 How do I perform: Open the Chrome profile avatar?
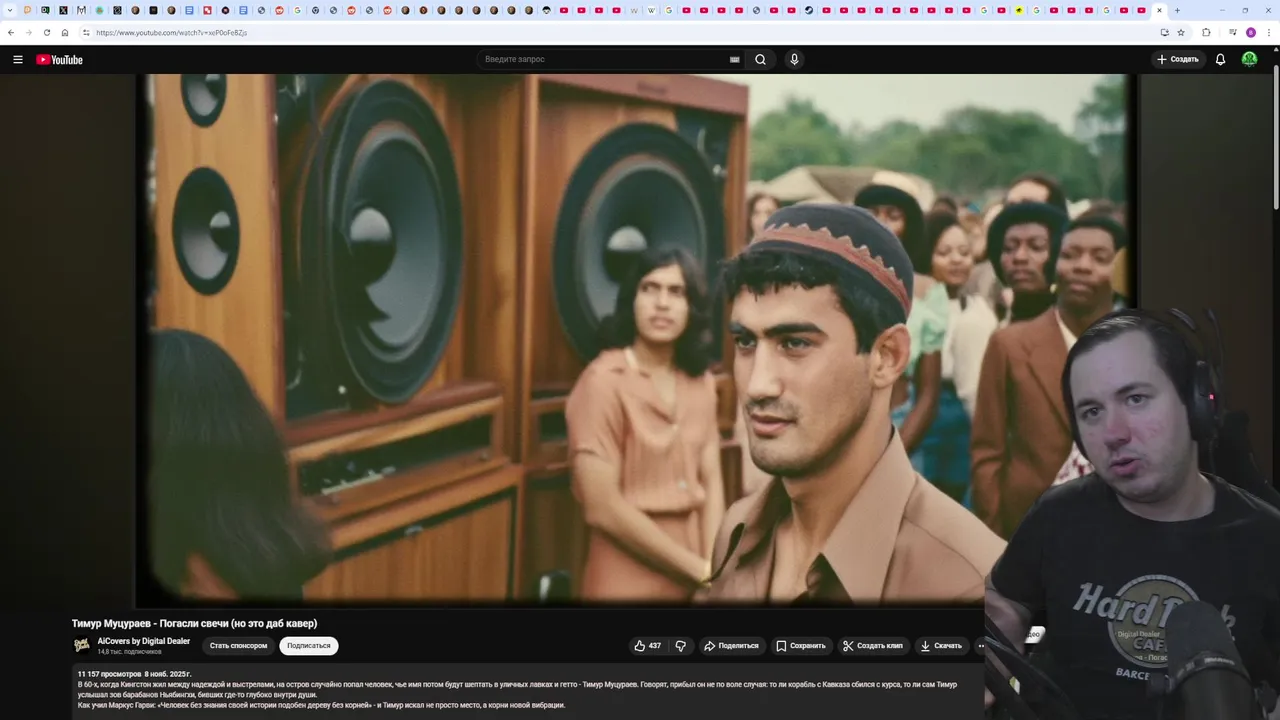[1250, 32]
